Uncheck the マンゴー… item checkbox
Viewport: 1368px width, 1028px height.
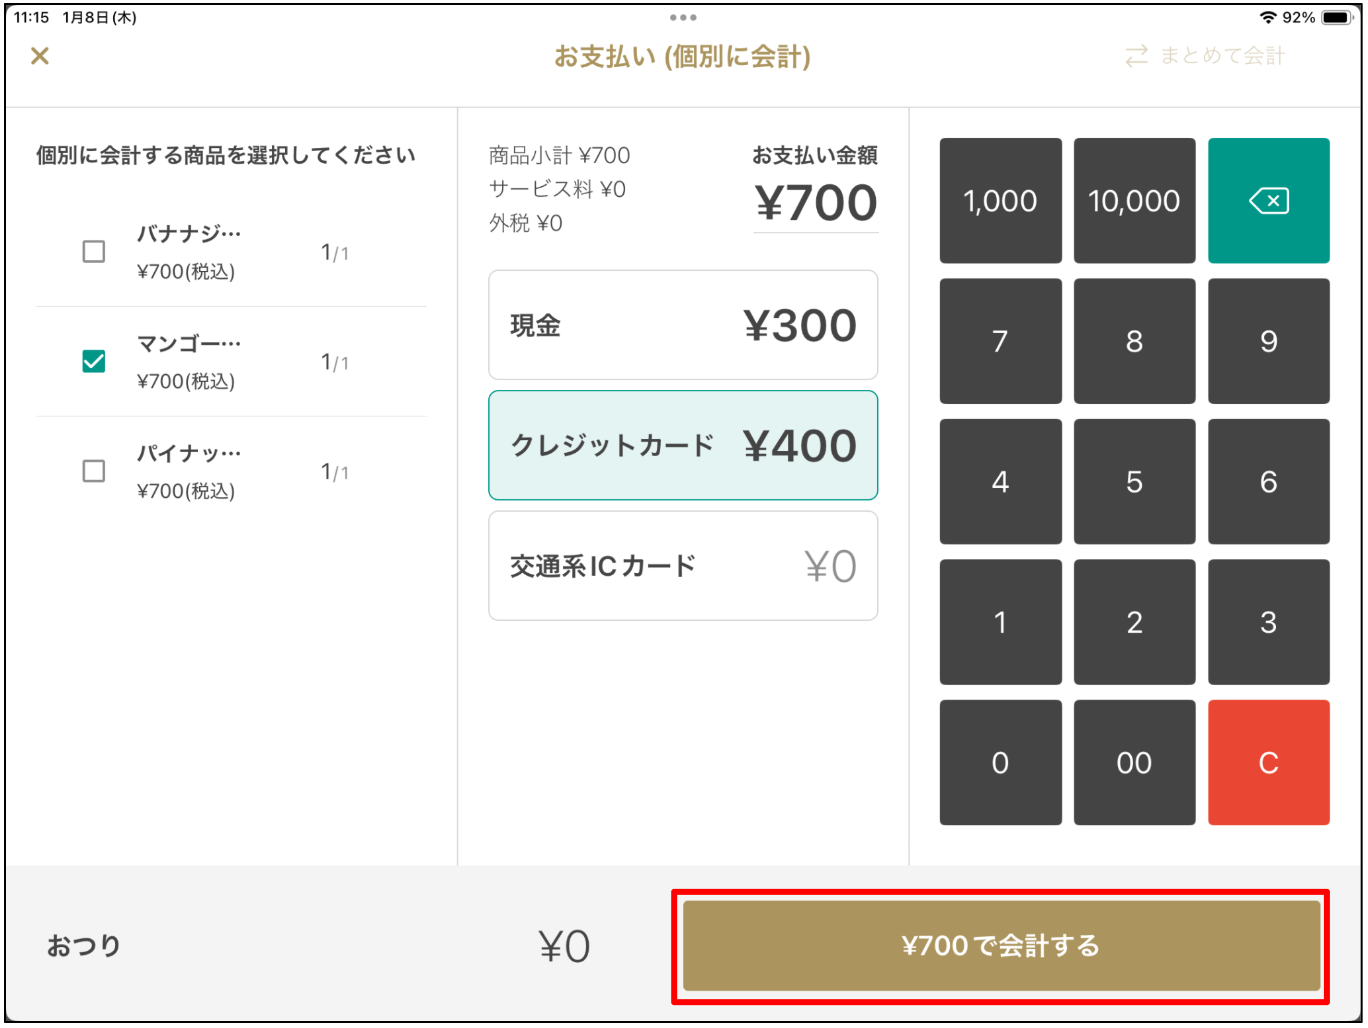(x=94, y=361)
